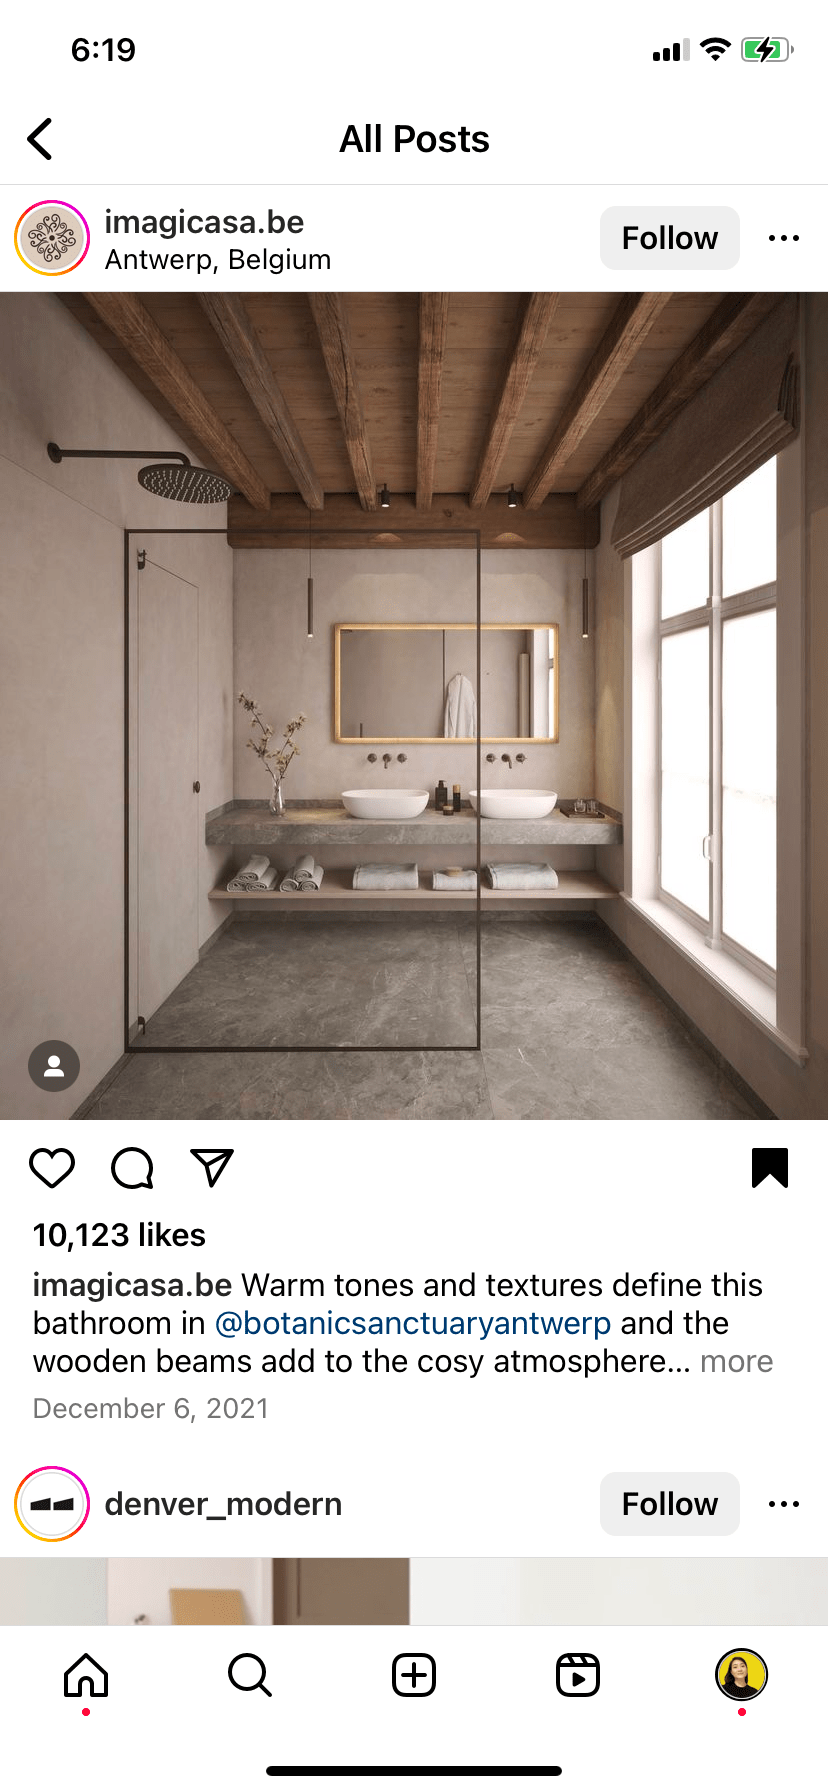
Task: Open the Reels tab
Action: point(578,1675)
